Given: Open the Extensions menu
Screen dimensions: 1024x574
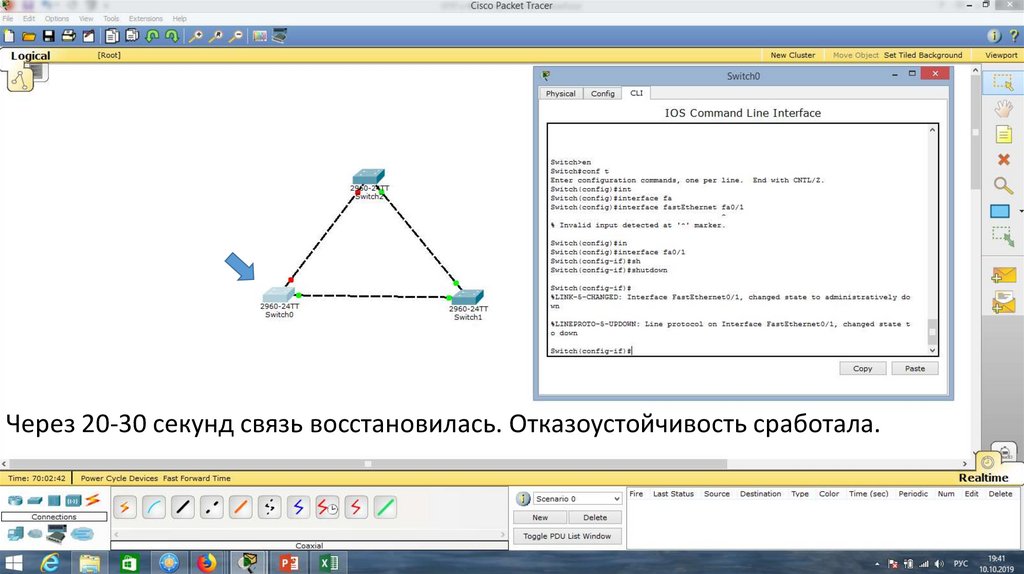Looking at the screenshot, I should (x=146, y=18).
